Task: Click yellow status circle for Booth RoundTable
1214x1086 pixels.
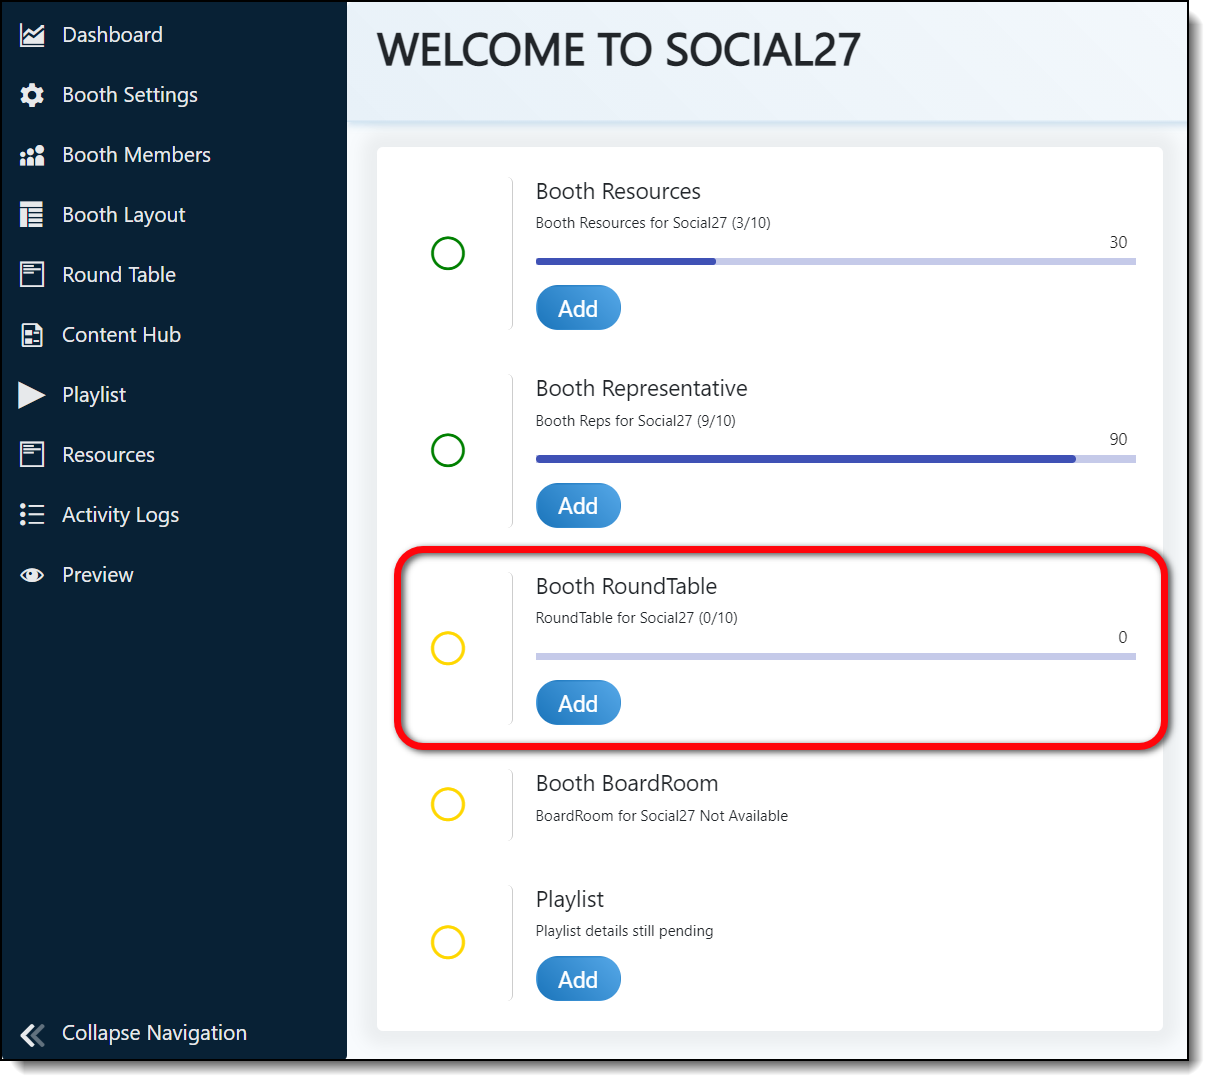Action: pos(448,649)
